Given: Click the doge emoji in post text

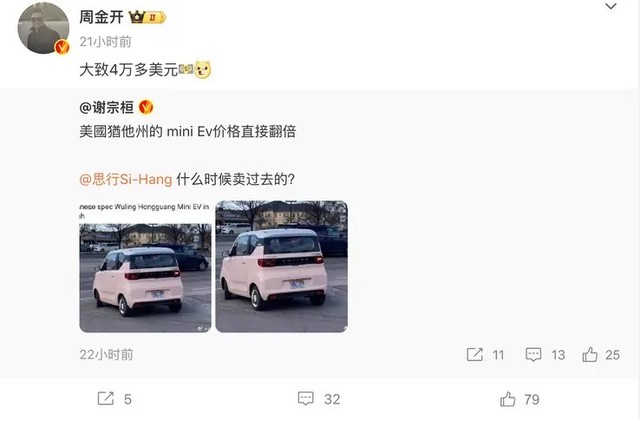Looking at the screenshot, I should click(x=202, y=70).
